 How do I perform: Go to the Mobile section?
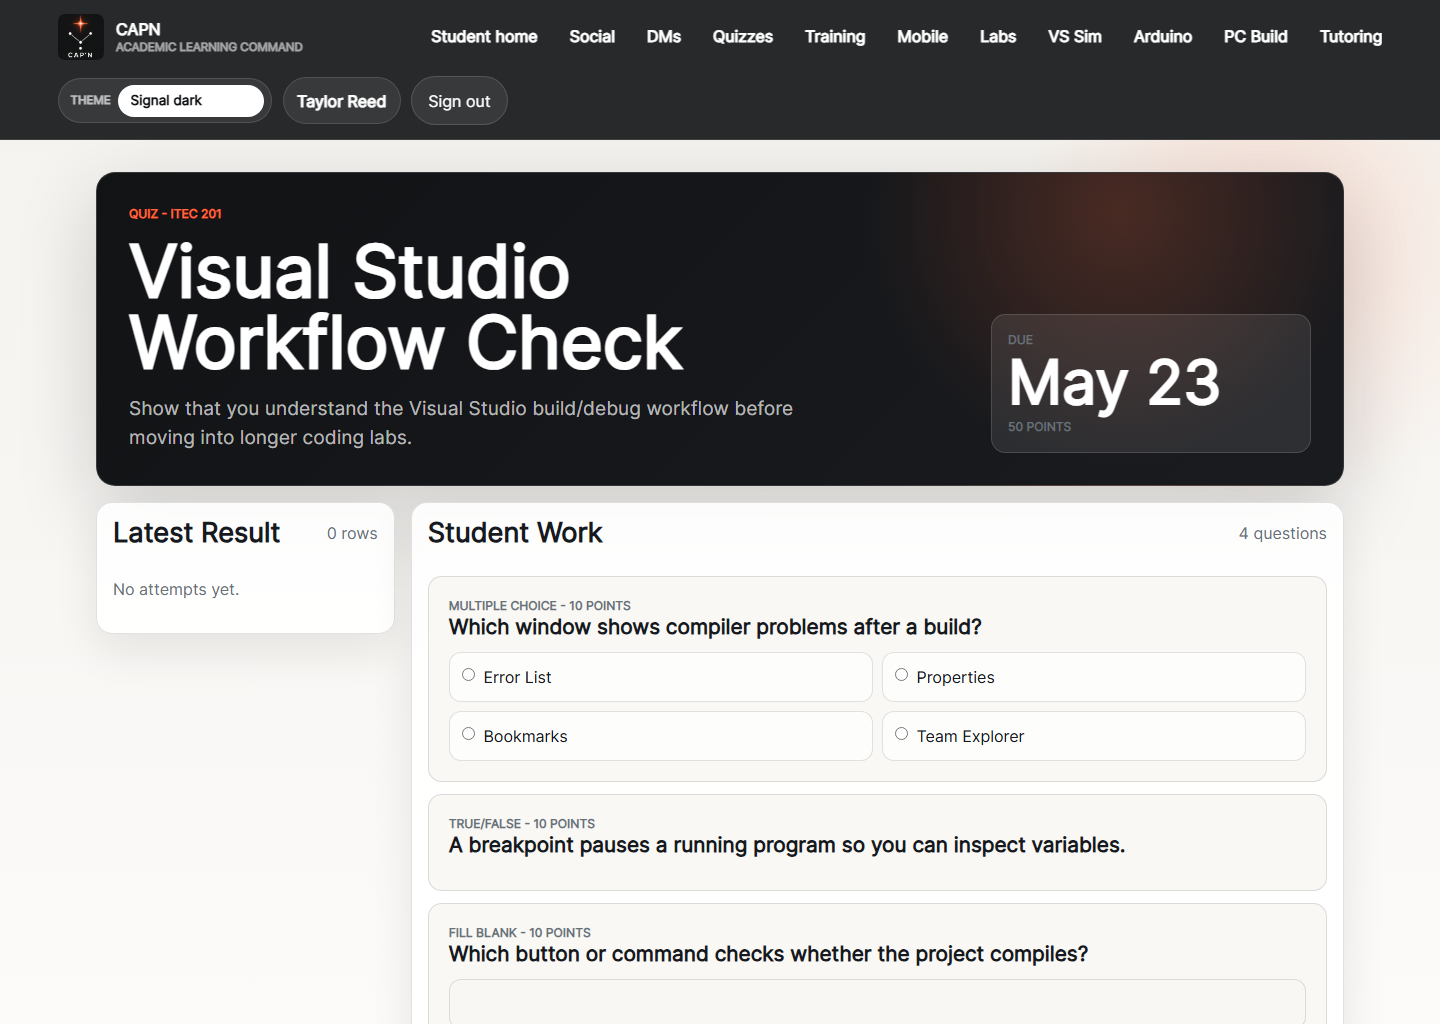[x=922, y=37]
